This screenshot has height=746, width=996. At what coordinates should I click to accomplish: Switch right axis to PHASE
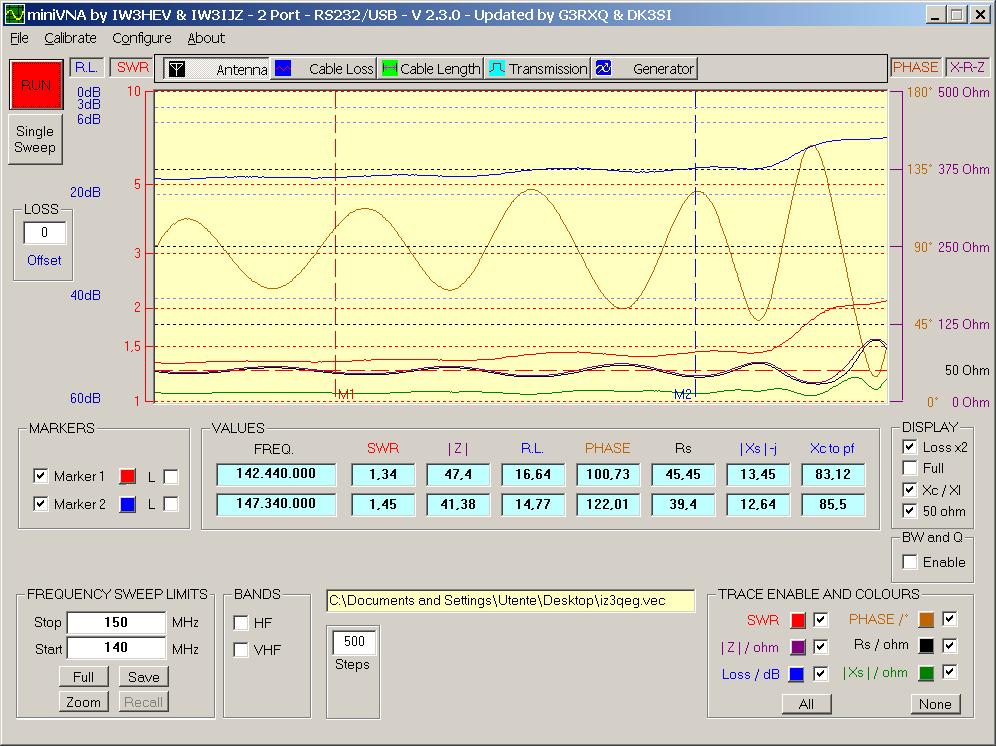tap(915, 67)
